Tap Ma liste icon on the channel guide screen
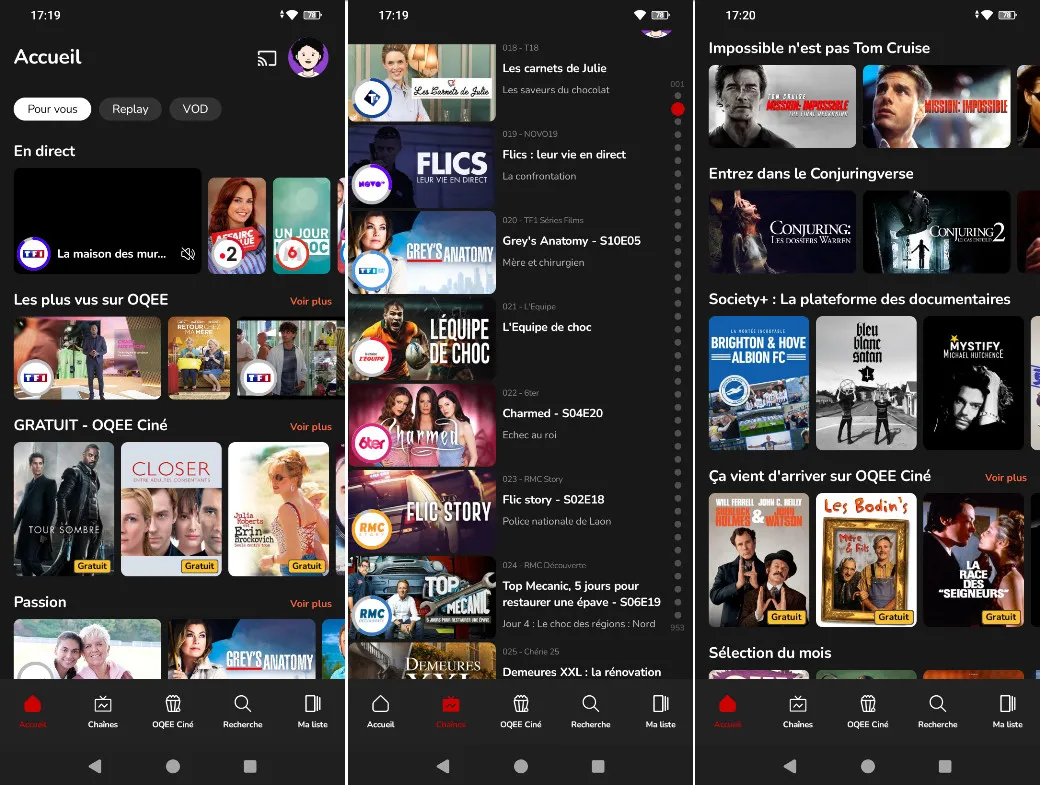Viewport: 1040px width, 785px height. tap(660, 710)
